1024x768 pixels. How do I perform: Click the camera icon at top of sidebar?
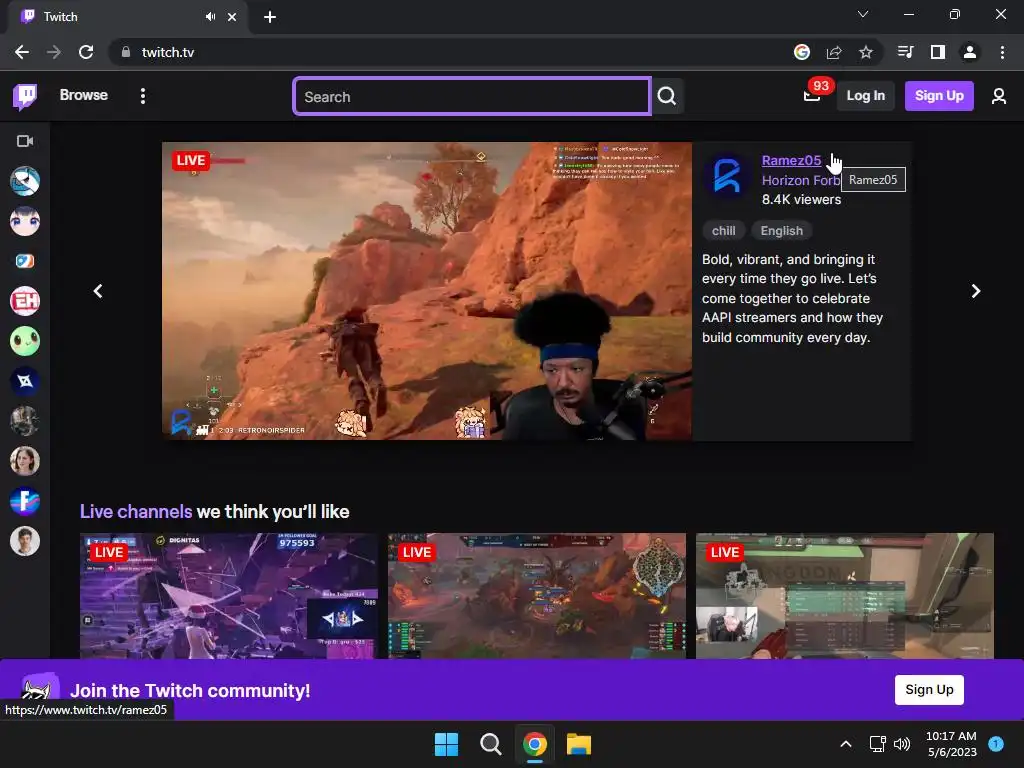(x=25, y=141)
